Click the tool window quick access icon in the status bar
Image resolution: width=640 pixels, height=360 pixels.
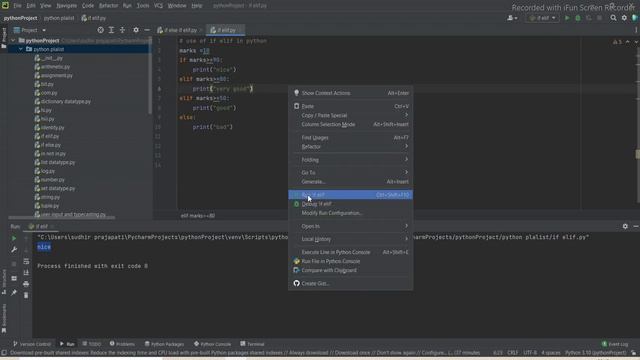[x=4, y=353]
